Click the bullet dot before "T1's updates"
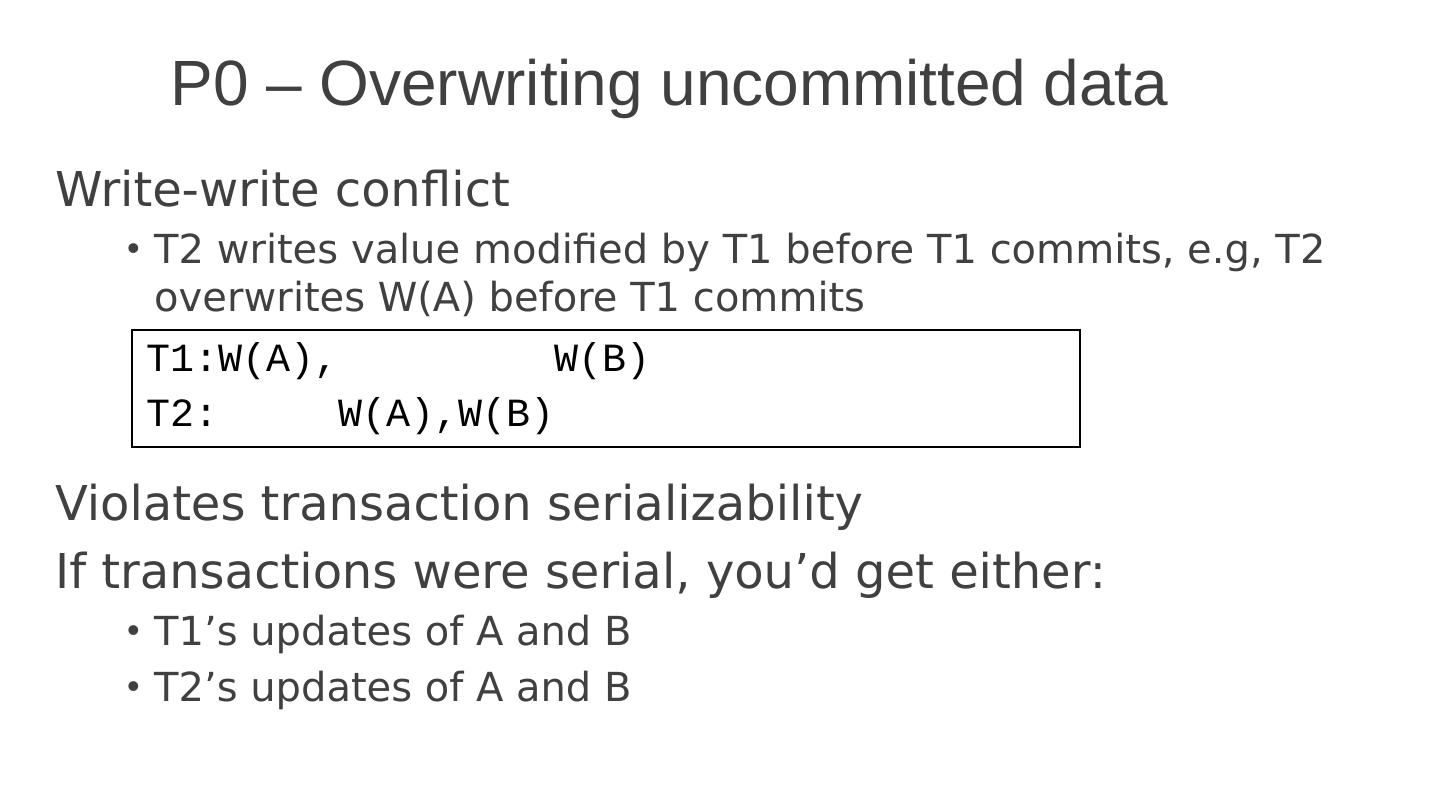The width and height of the screenshot is (1440, 811). [133, 631]
